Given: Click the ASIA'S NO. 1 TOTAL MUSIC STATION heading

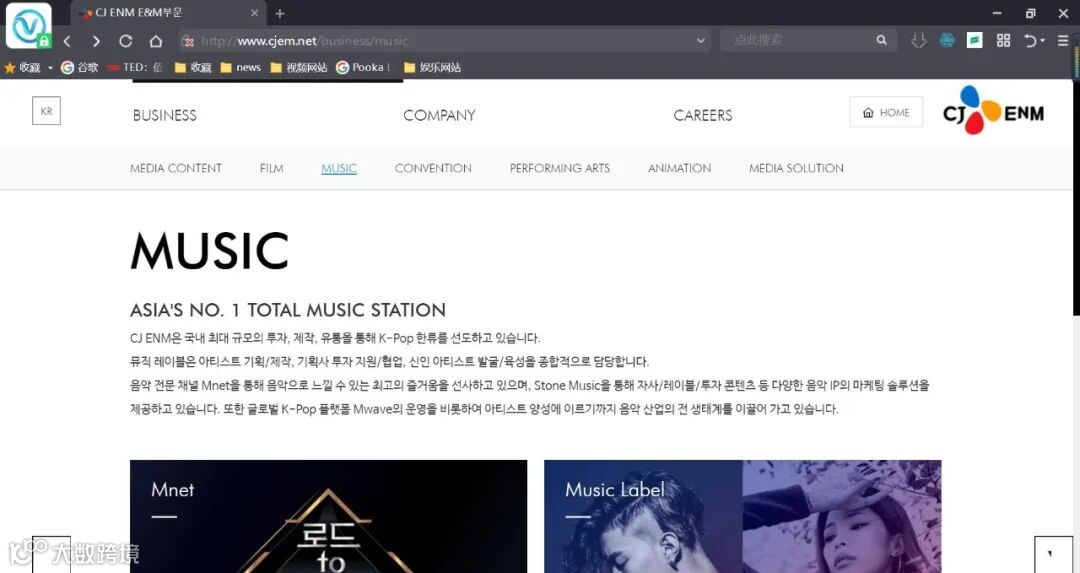Looking at the screenshot, I should point(288,310).
